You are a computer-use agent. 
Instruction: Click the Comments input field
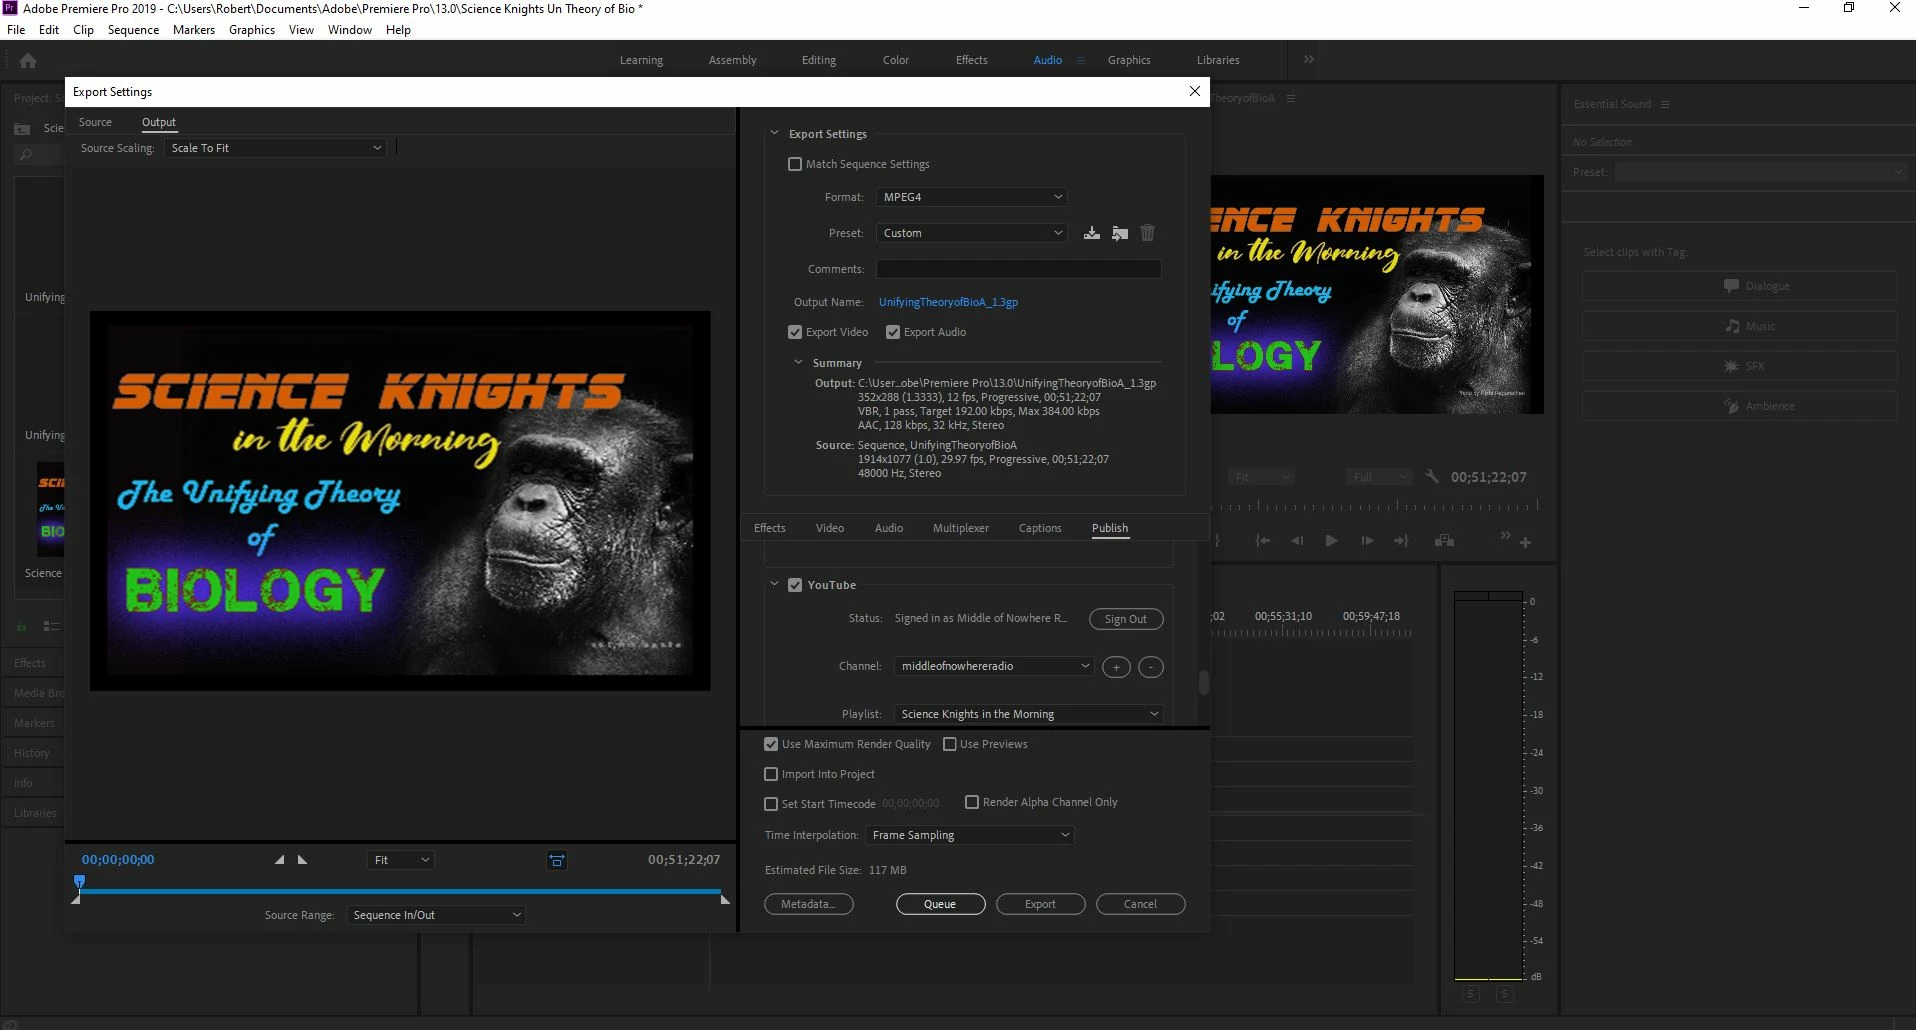coord(1018,269)
